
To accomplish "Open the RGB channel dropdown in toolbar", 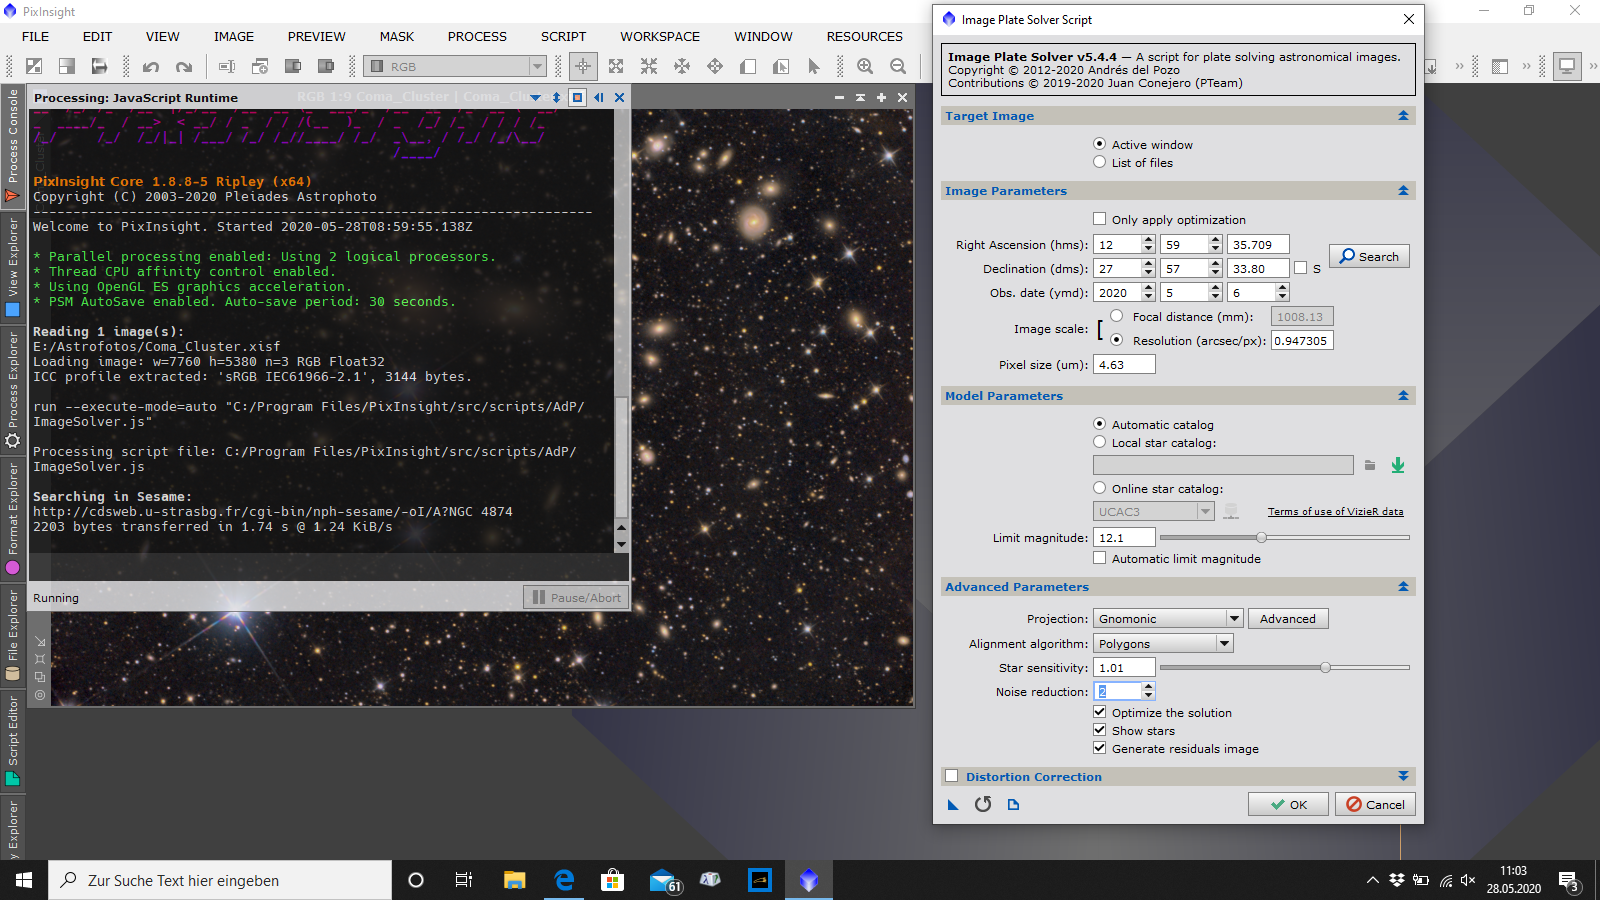I will pos(455,67).
